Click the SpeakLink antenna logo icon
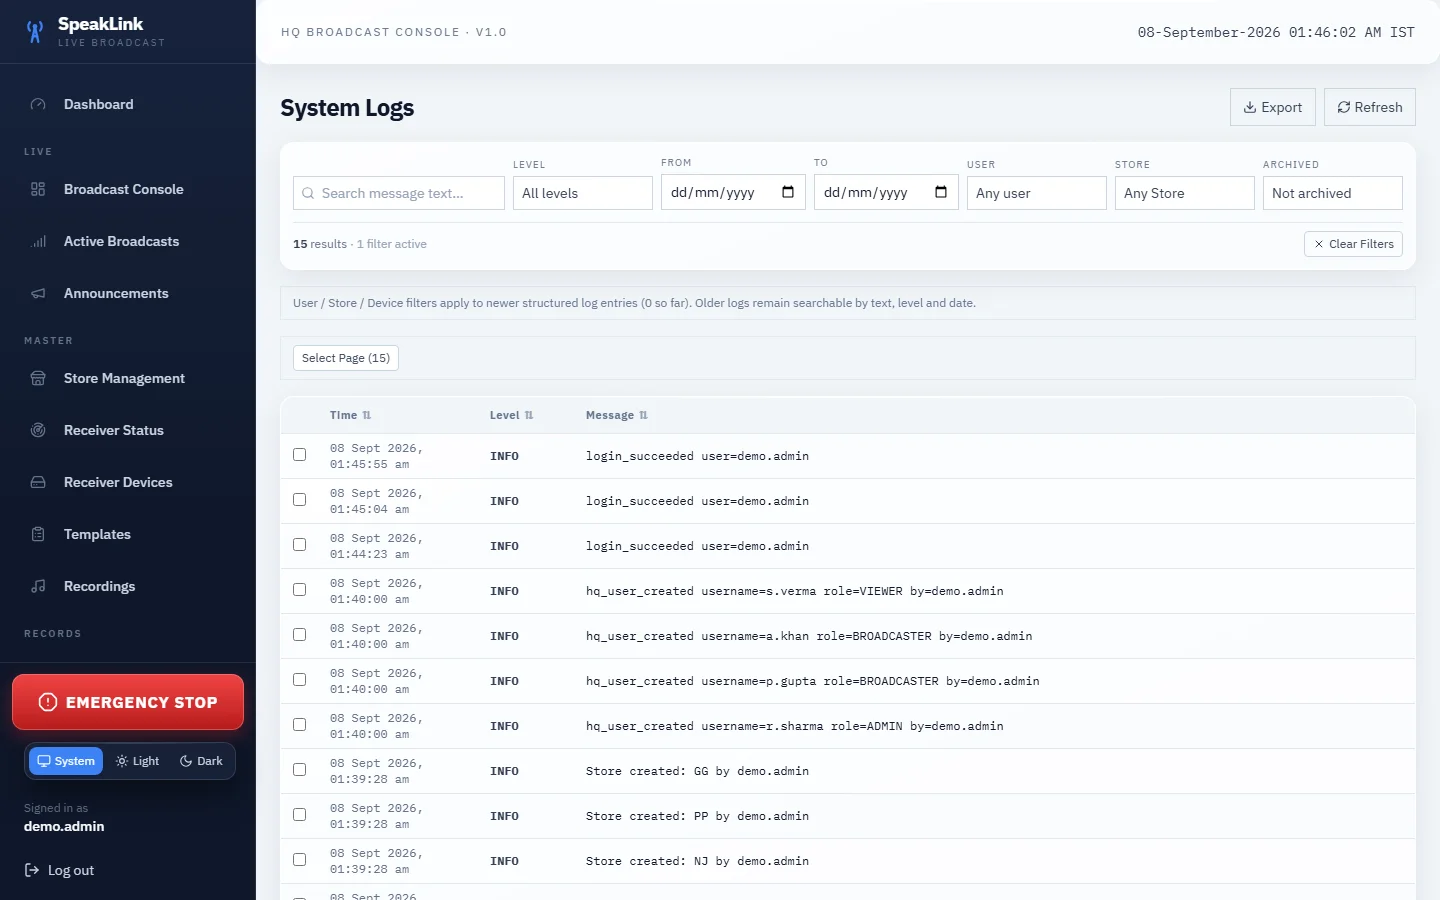 35,32
